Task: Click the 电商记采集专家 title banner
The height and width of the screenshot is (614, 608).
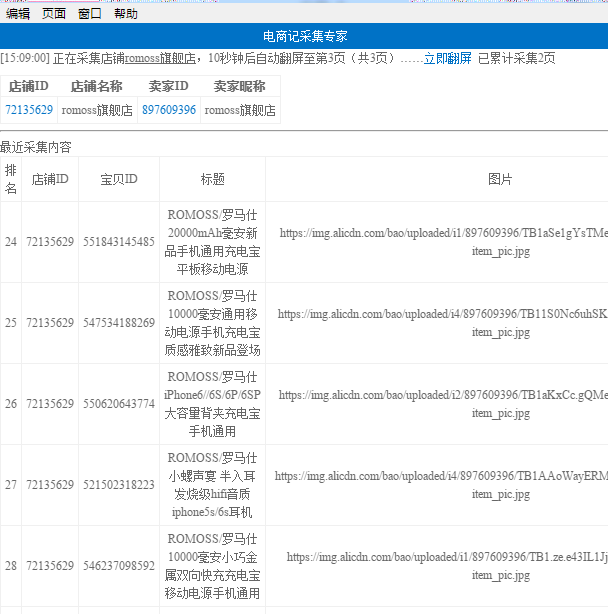Action: coord(304,36)
